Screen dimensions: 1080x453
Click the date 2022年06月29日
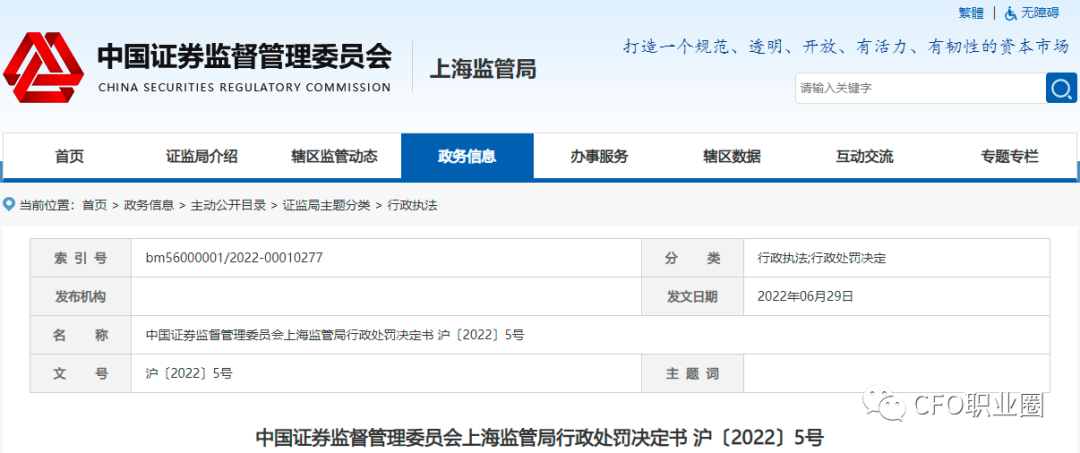point(805,297)
